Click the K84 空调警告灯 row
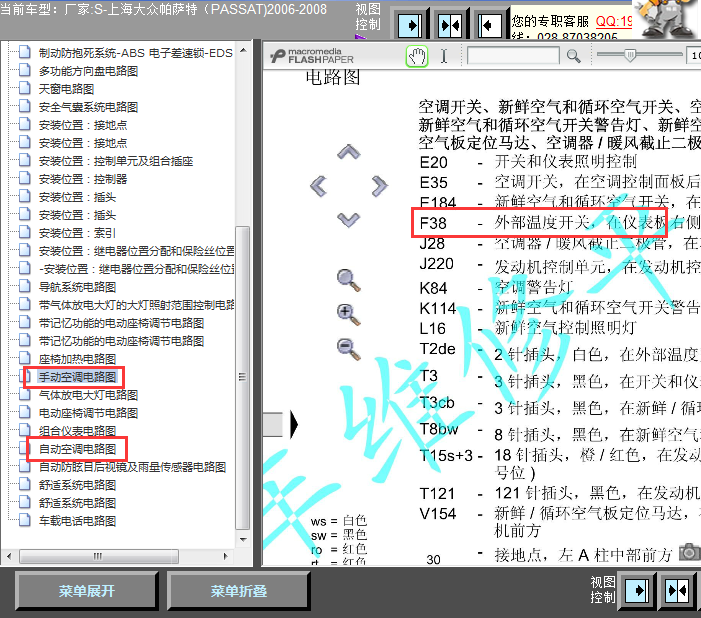This screenshot has height=618, width=701. [x=496, y=288]
